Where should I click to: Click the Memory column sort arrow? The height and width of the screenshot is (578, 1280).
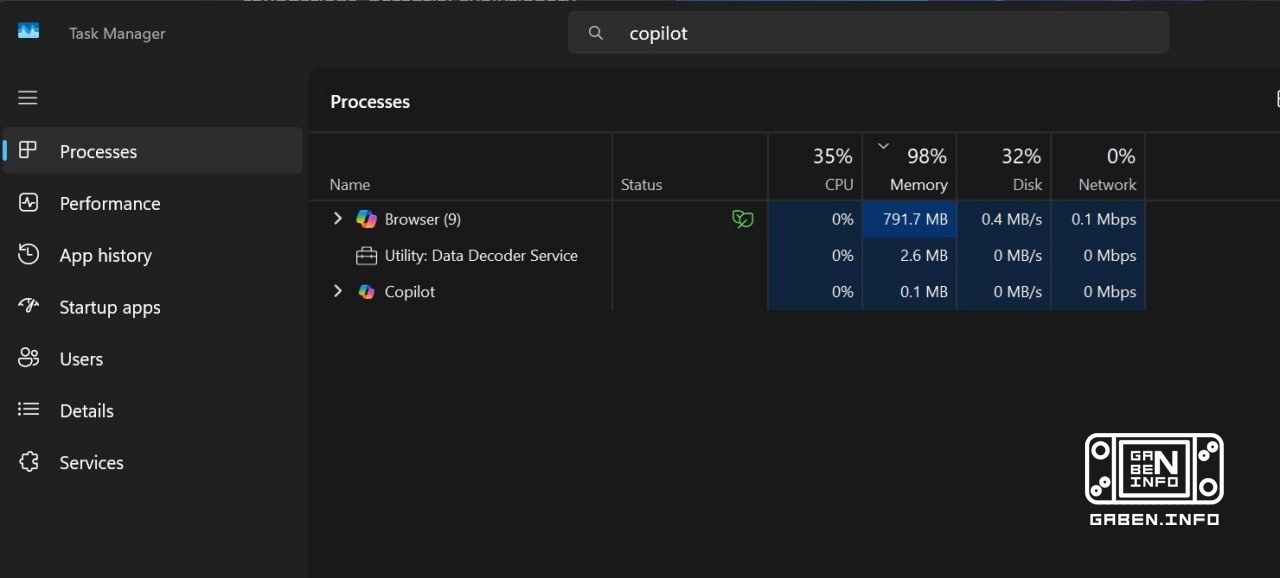pyautogui.click(x=883, y=146)
